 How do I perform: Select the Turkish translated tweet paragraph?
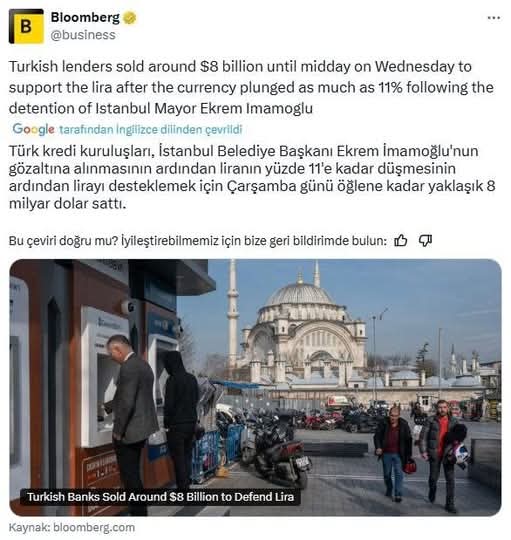click(252, 177)
